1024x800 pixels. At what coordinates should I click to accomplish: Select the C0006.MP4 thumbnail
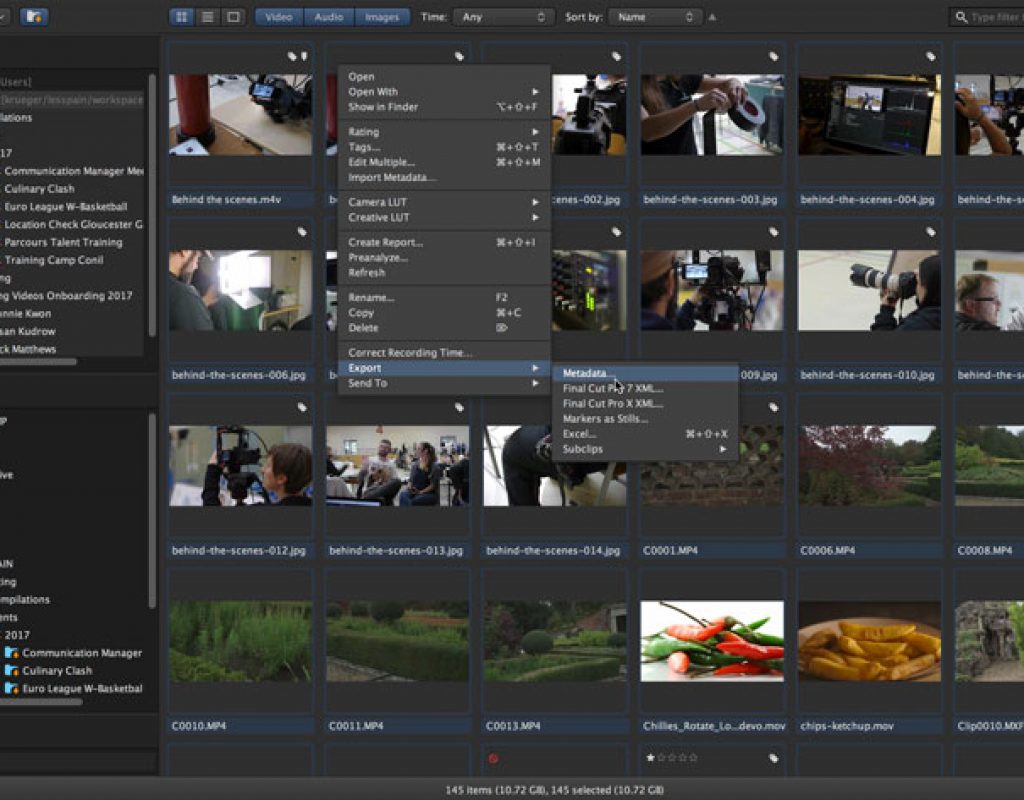[x=869, y=466]
